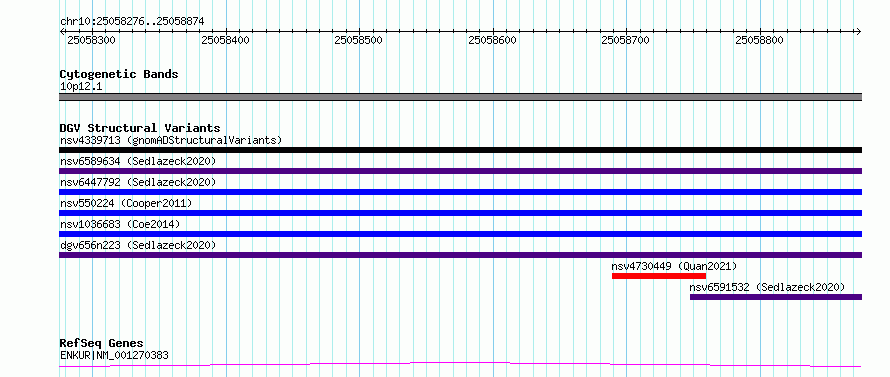Click the 25058800 ruler position label
The image size is (890, 377).
759,40
